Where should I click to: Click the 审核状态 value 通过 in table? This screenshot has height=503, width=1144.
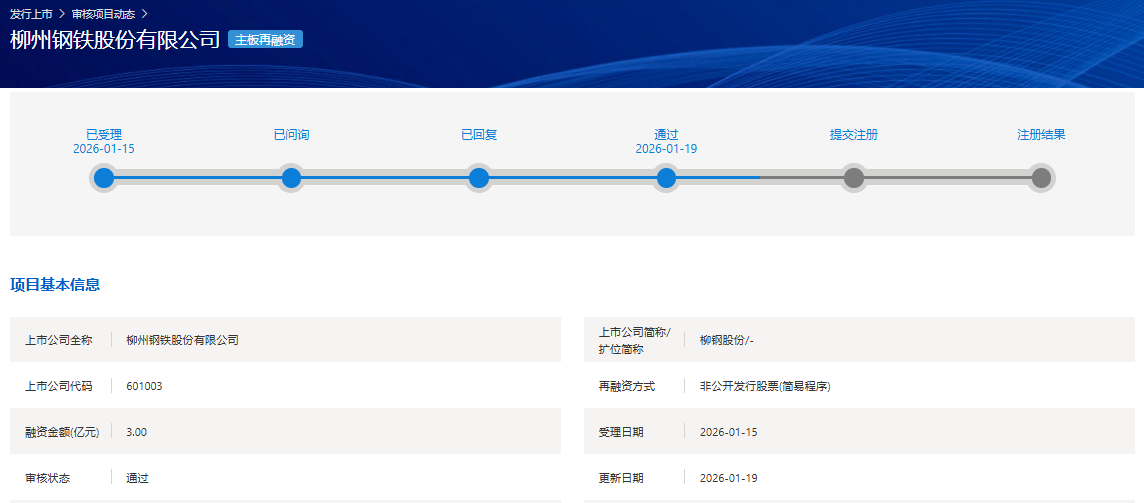tap(138, 478)
